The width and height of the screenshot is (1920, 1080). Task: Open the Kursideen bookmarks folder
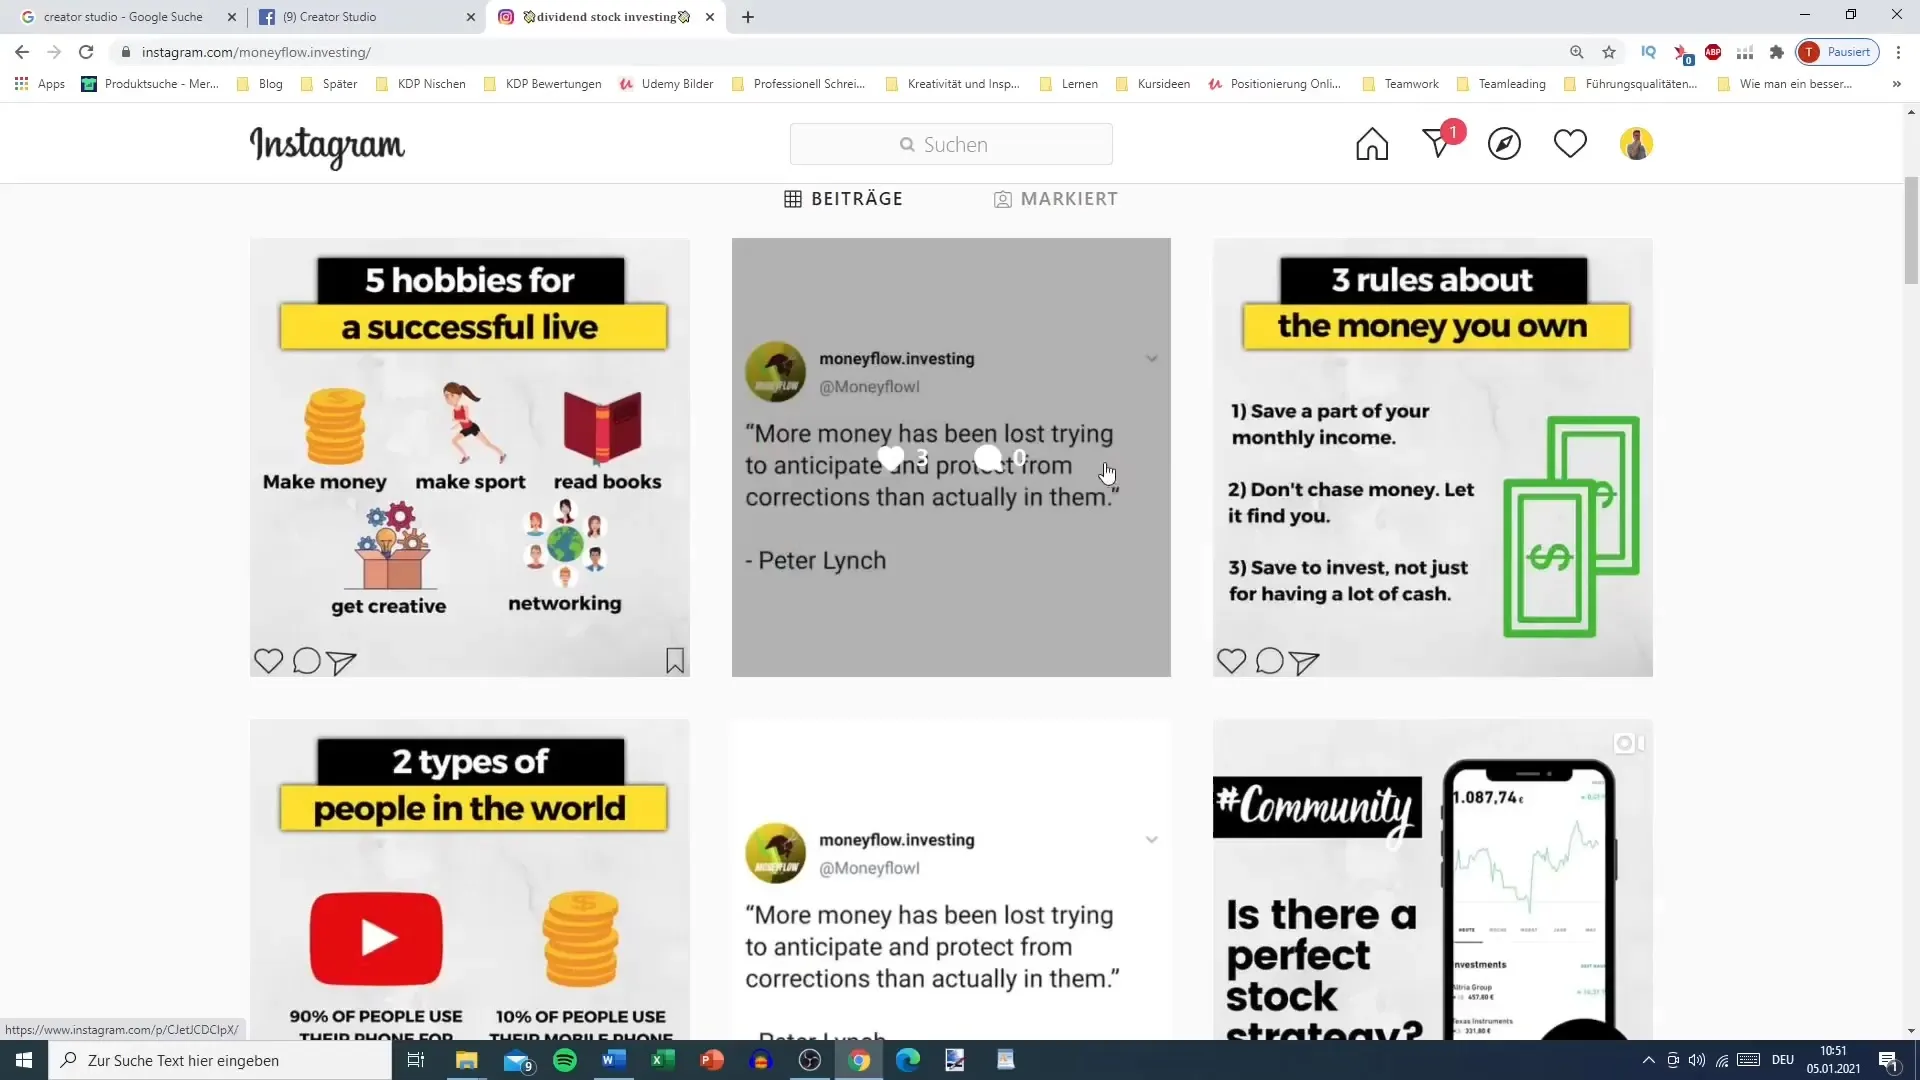1153,84
